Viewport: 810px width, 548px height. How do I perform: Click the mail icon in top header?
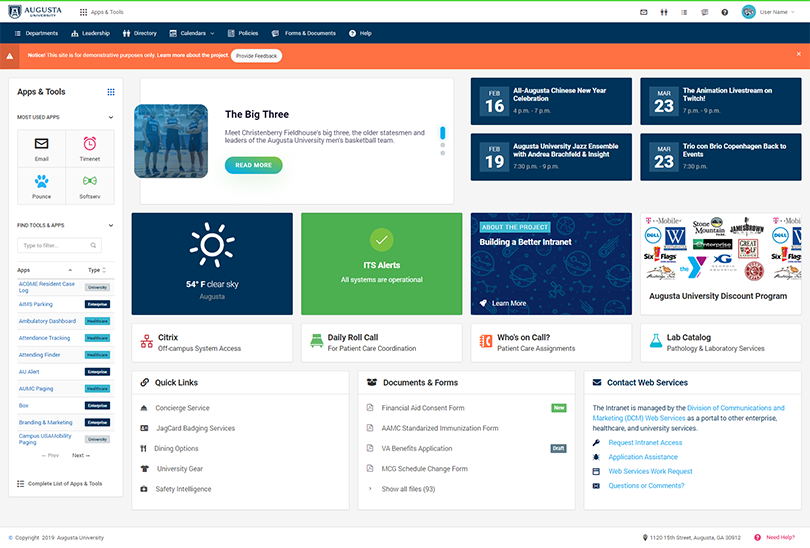[644, 12]
